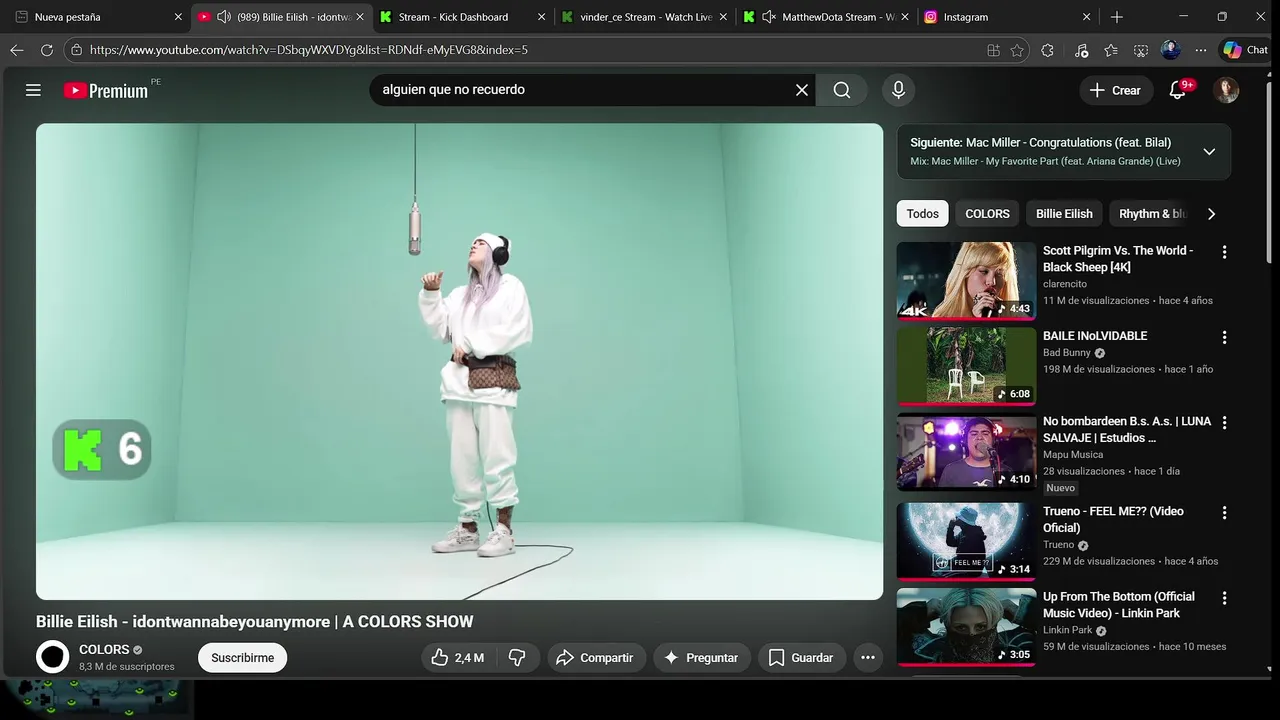1280x720 pixels.
Task: Open browser extensions puzzle icon
Action: [1048, 50]
